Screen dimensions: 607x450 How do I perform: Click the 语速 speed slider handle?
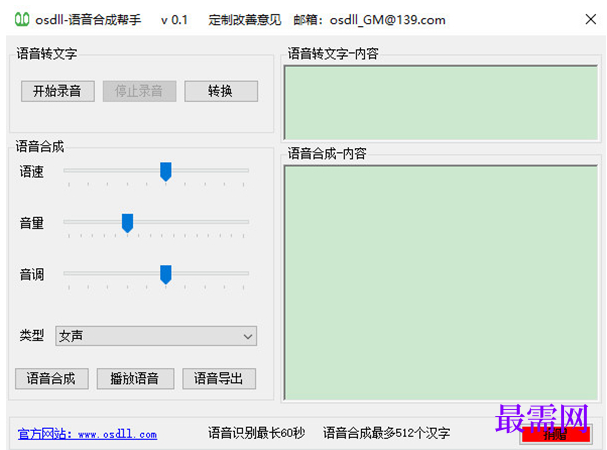[166, 172]
